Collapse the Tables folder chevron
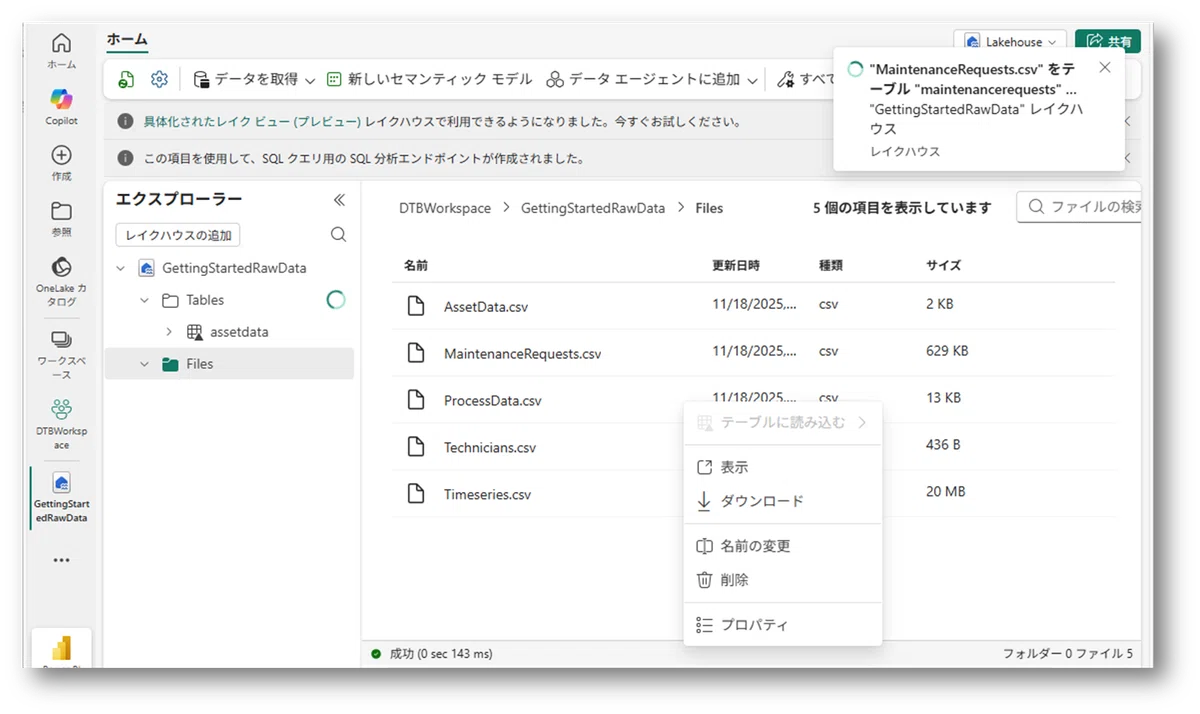This screenshot has height=714, width=1200. 145,300
